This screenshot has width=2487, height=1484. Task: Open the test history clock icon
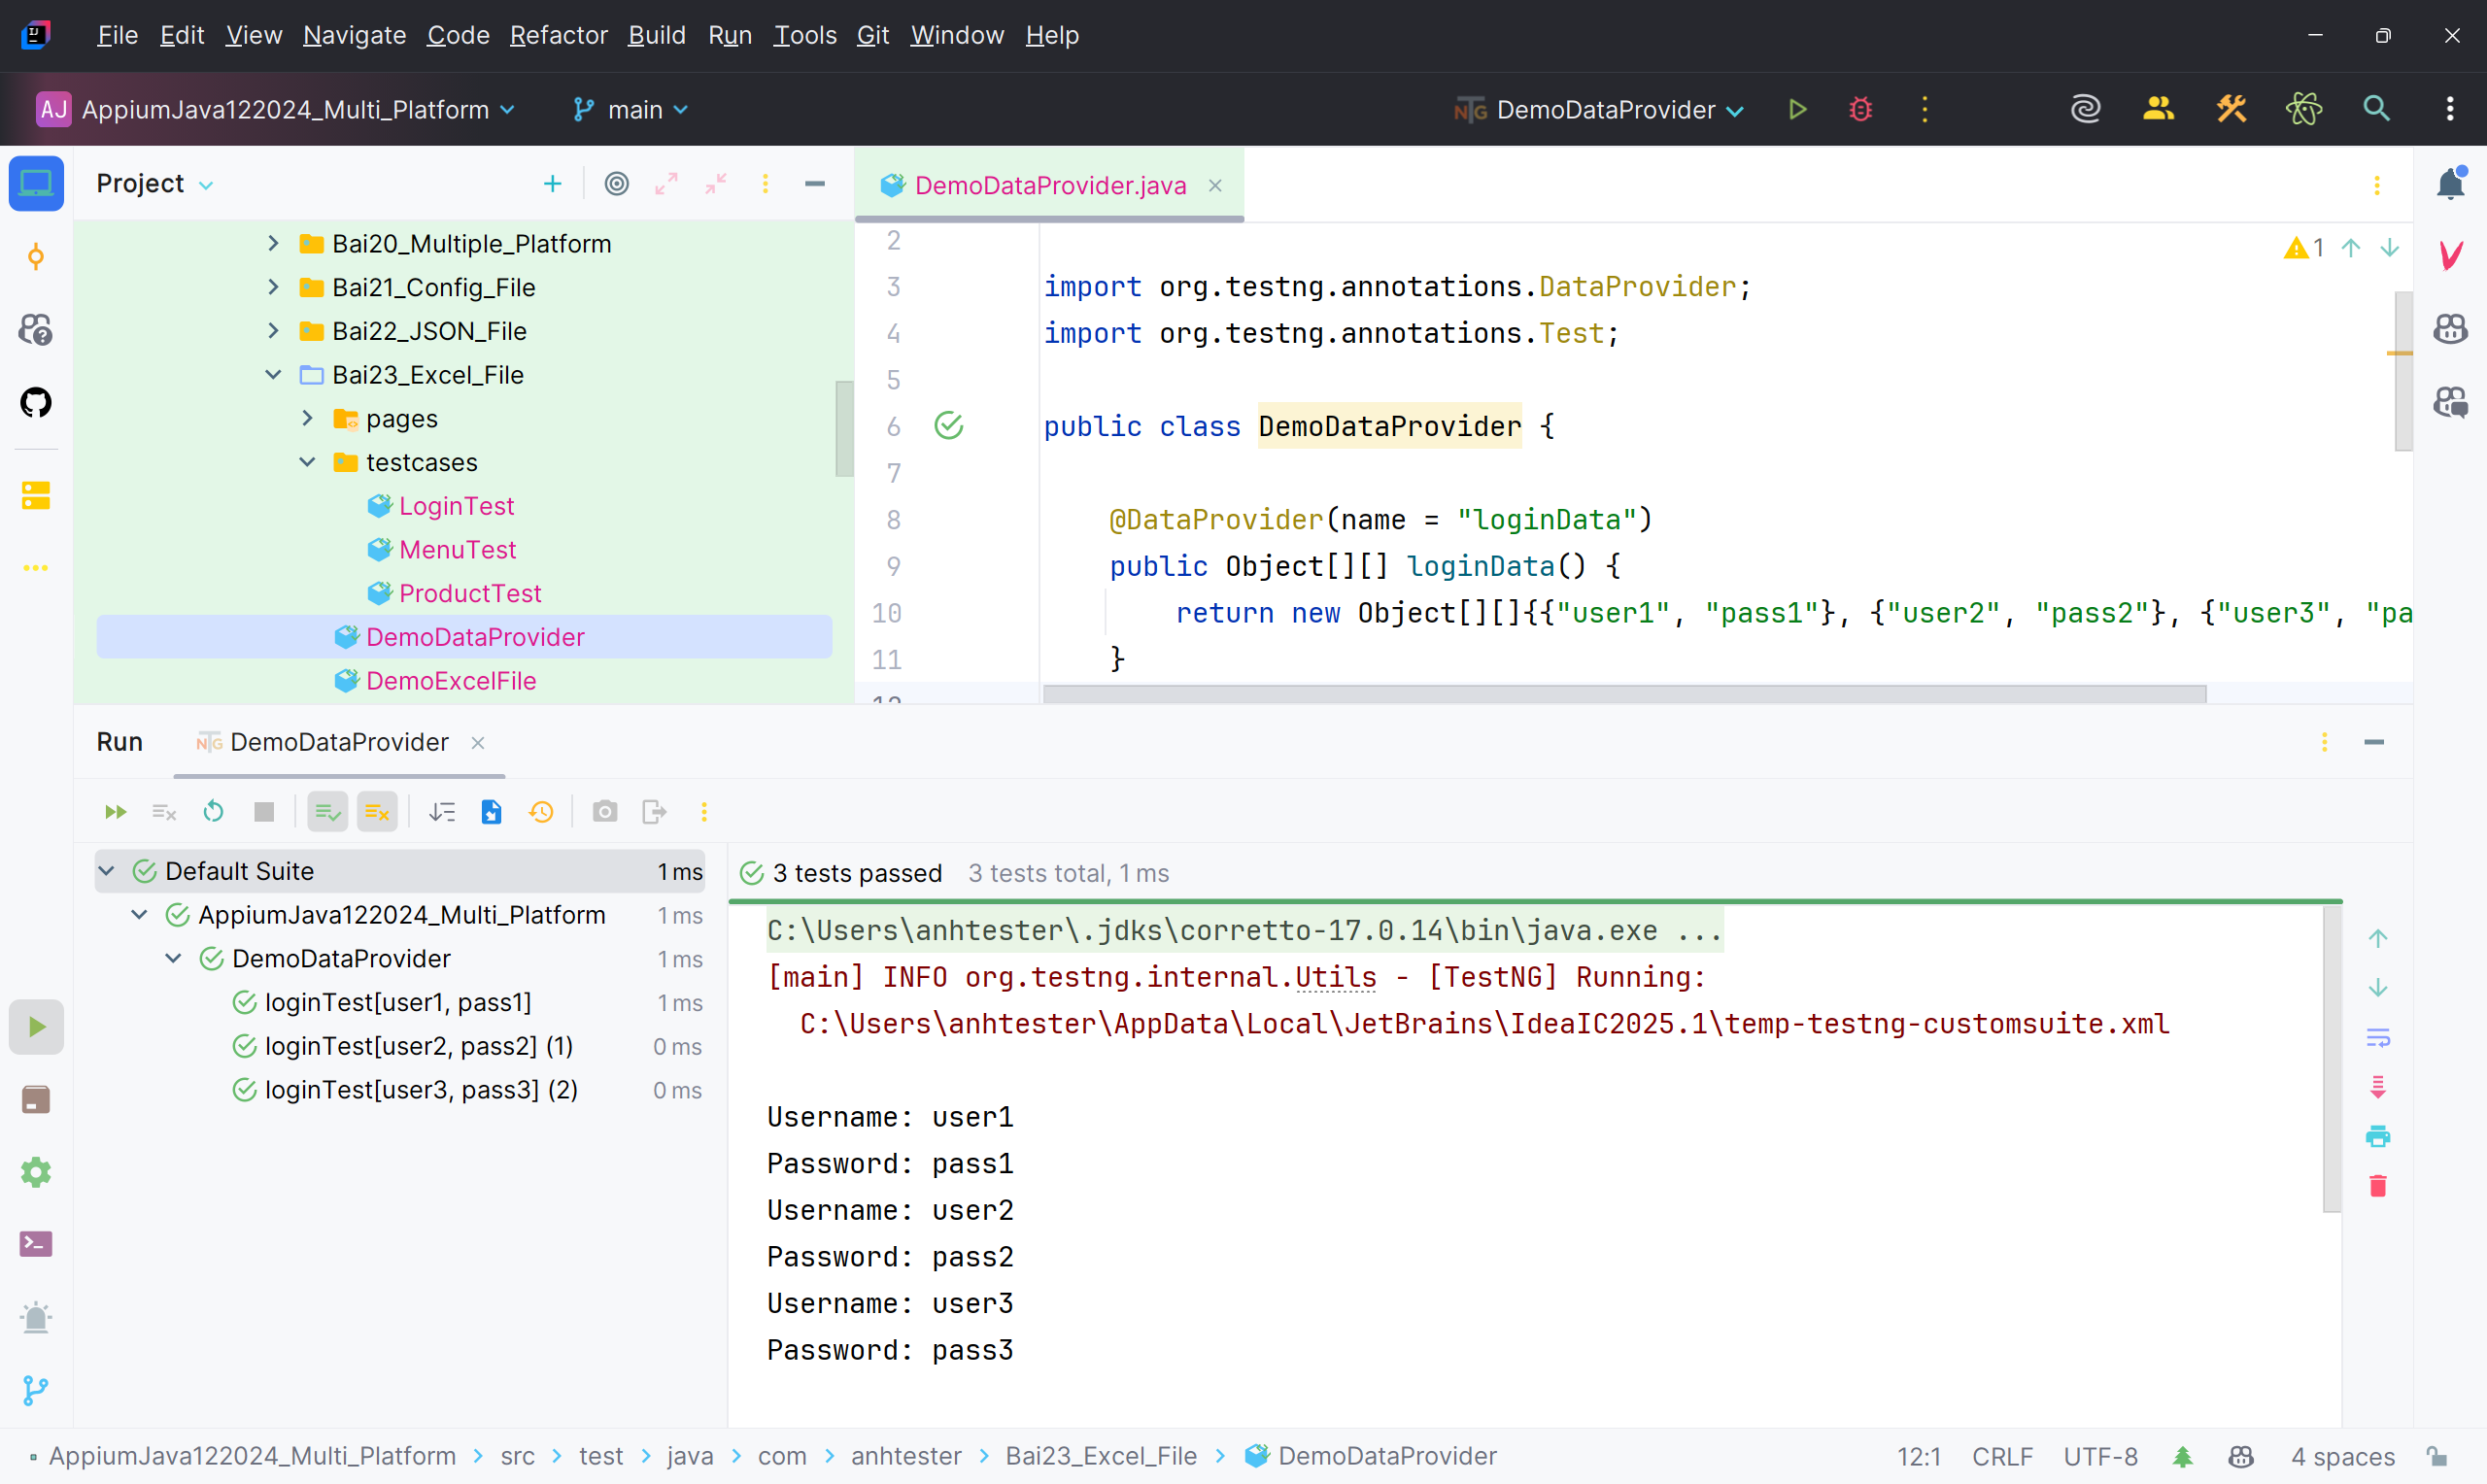(x=541, y=812)
